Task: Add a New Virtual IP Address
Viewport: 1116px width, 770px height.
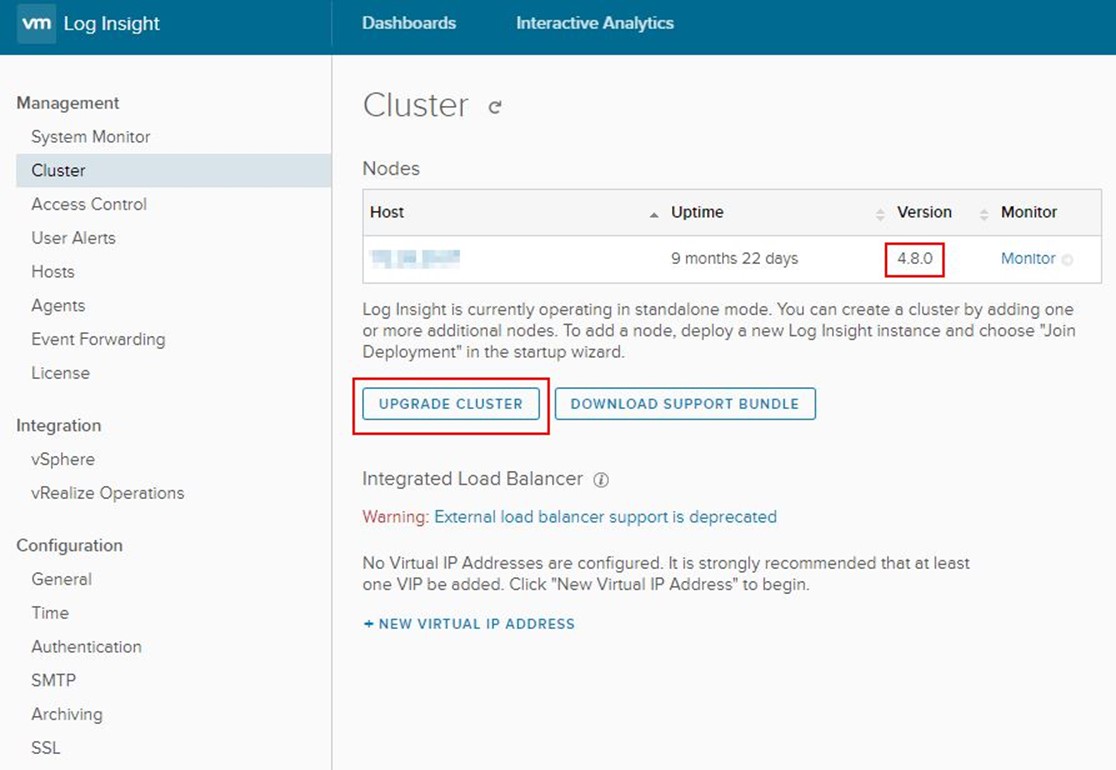Action: 469,624
